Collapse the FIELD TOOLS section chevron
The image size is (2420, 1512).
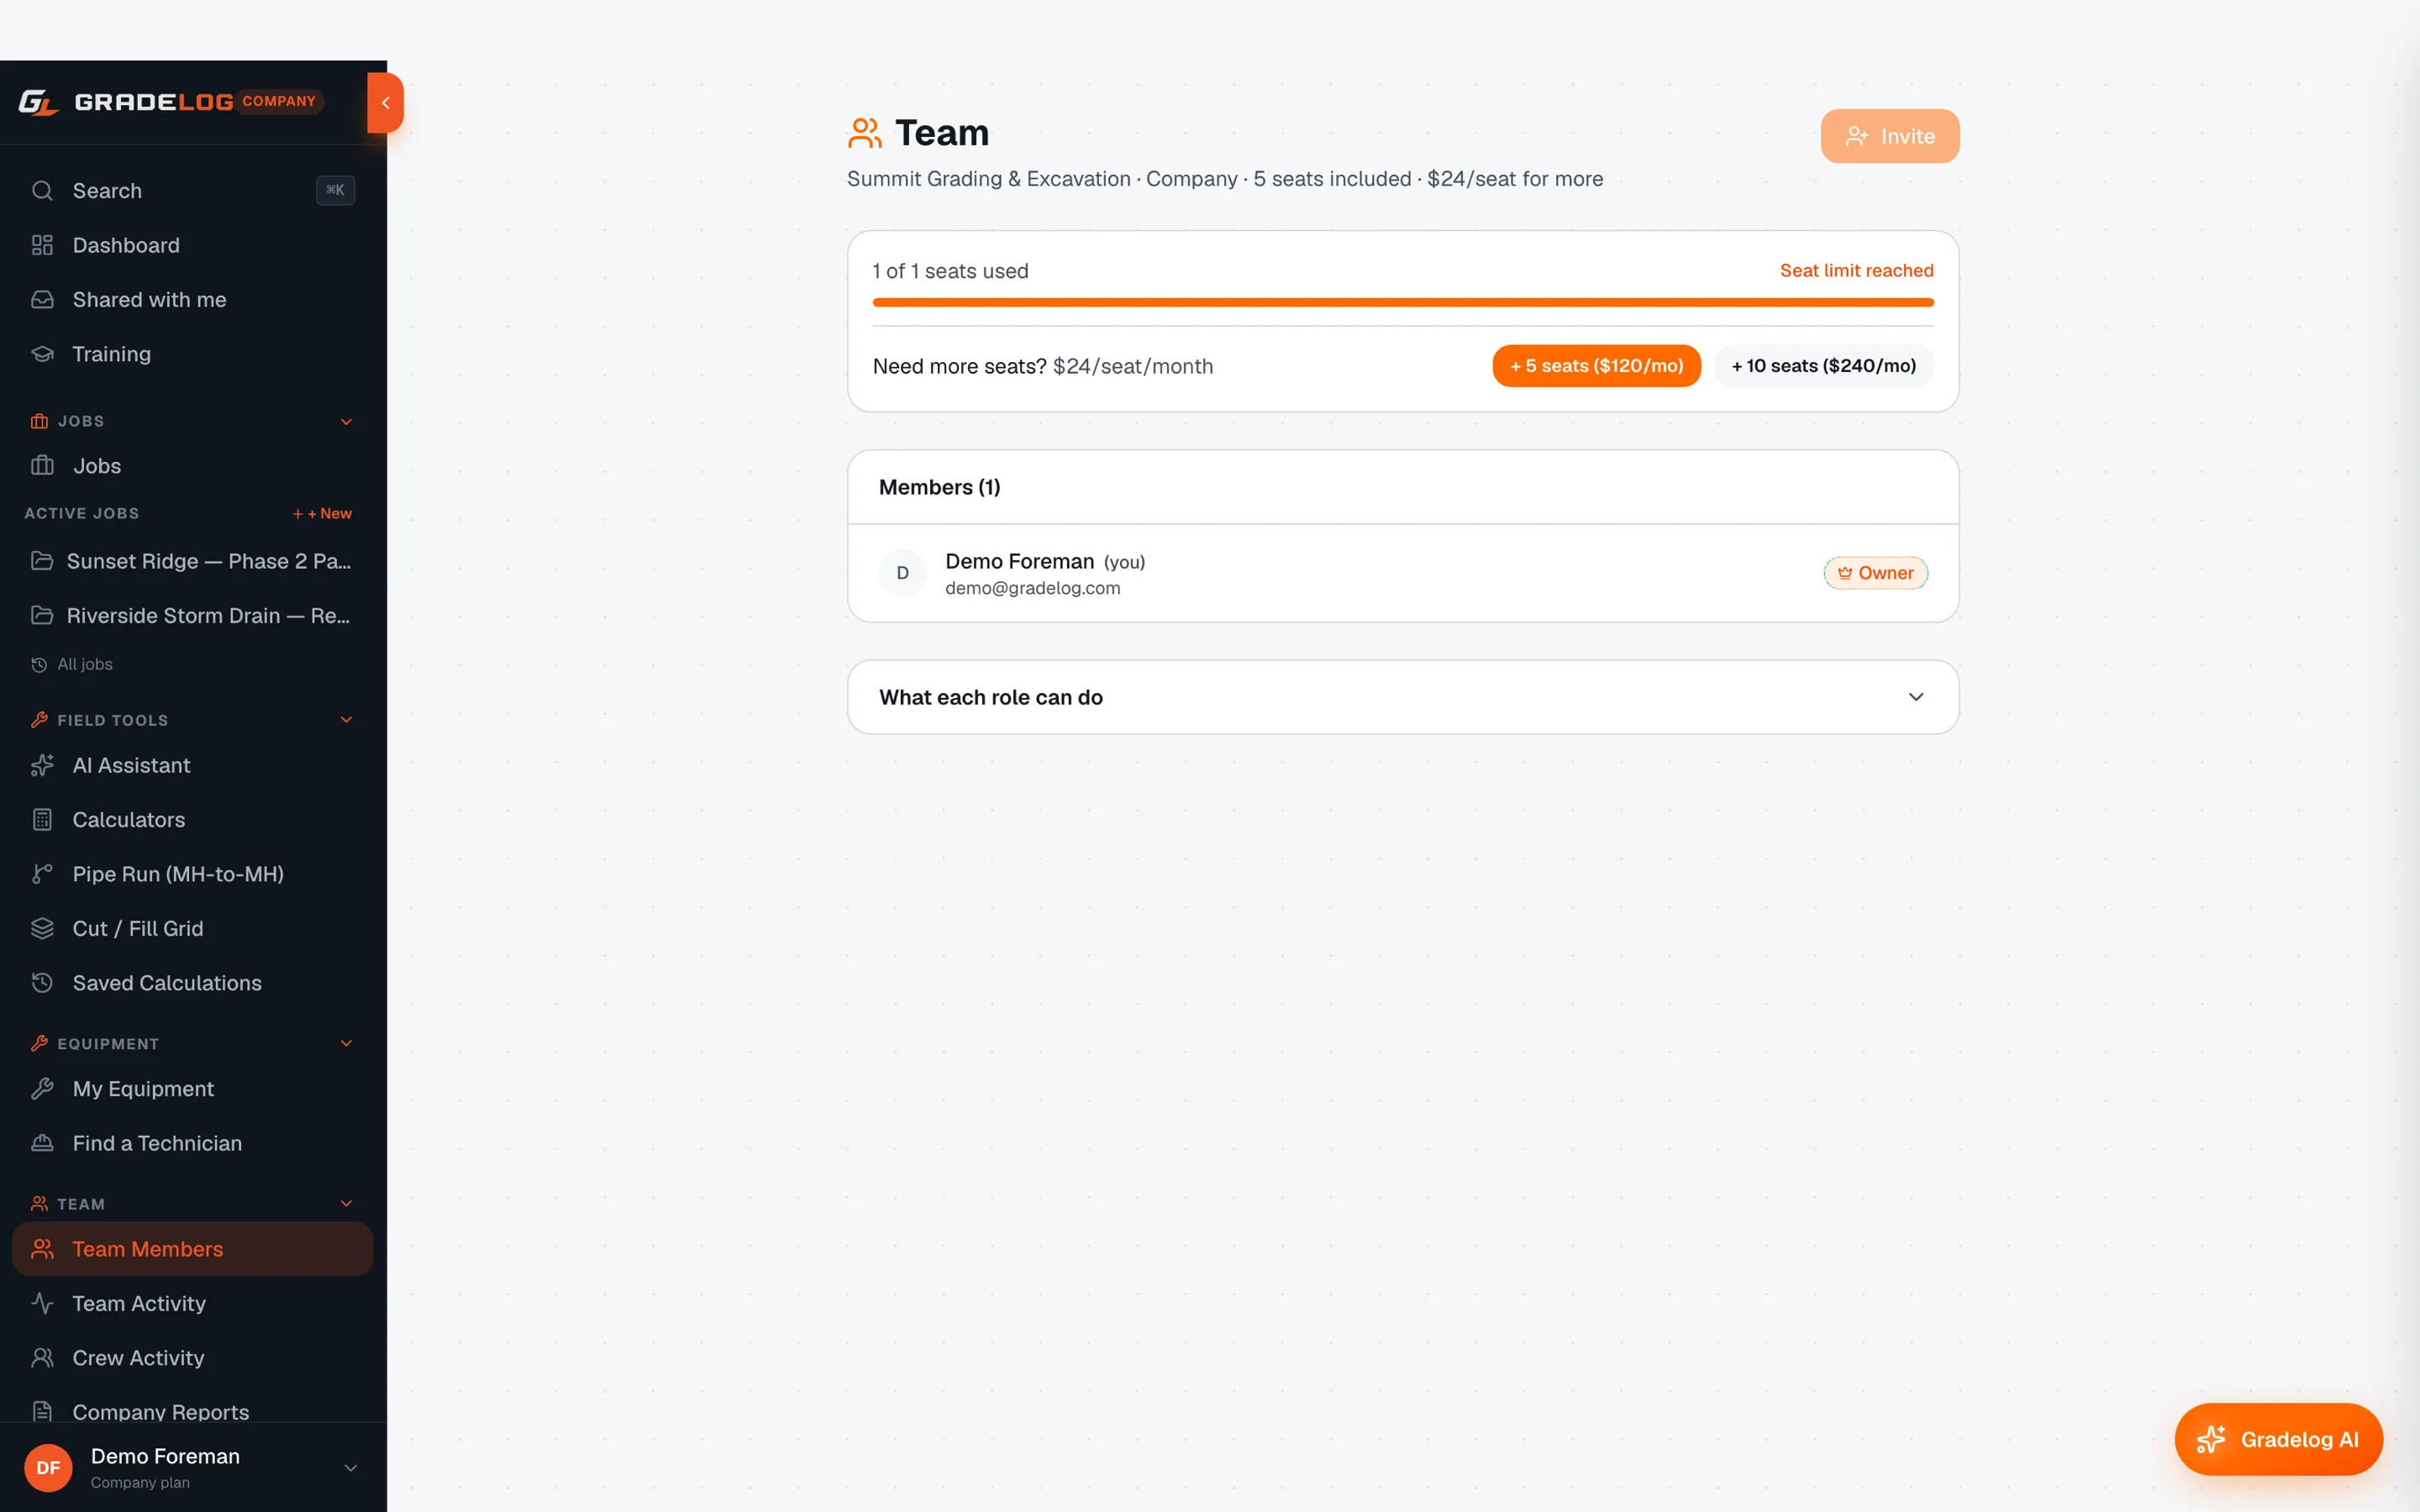pos(346,720)
